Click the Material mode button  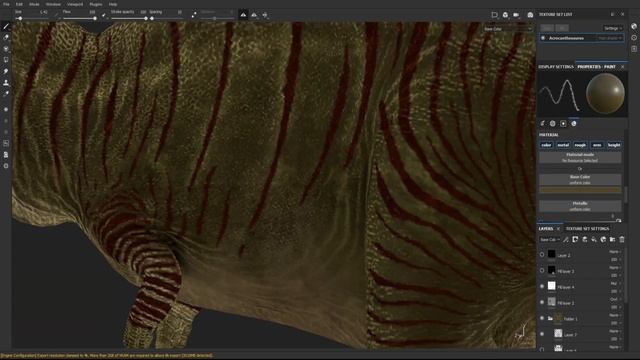[x=580, y=158]
